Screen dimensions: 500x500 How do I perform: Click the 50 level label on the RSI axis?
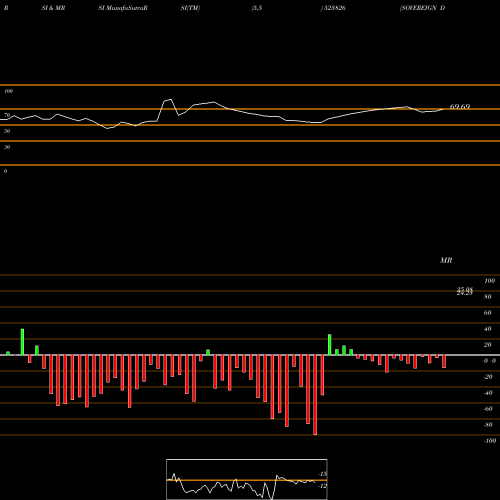(x=7, y=131)
